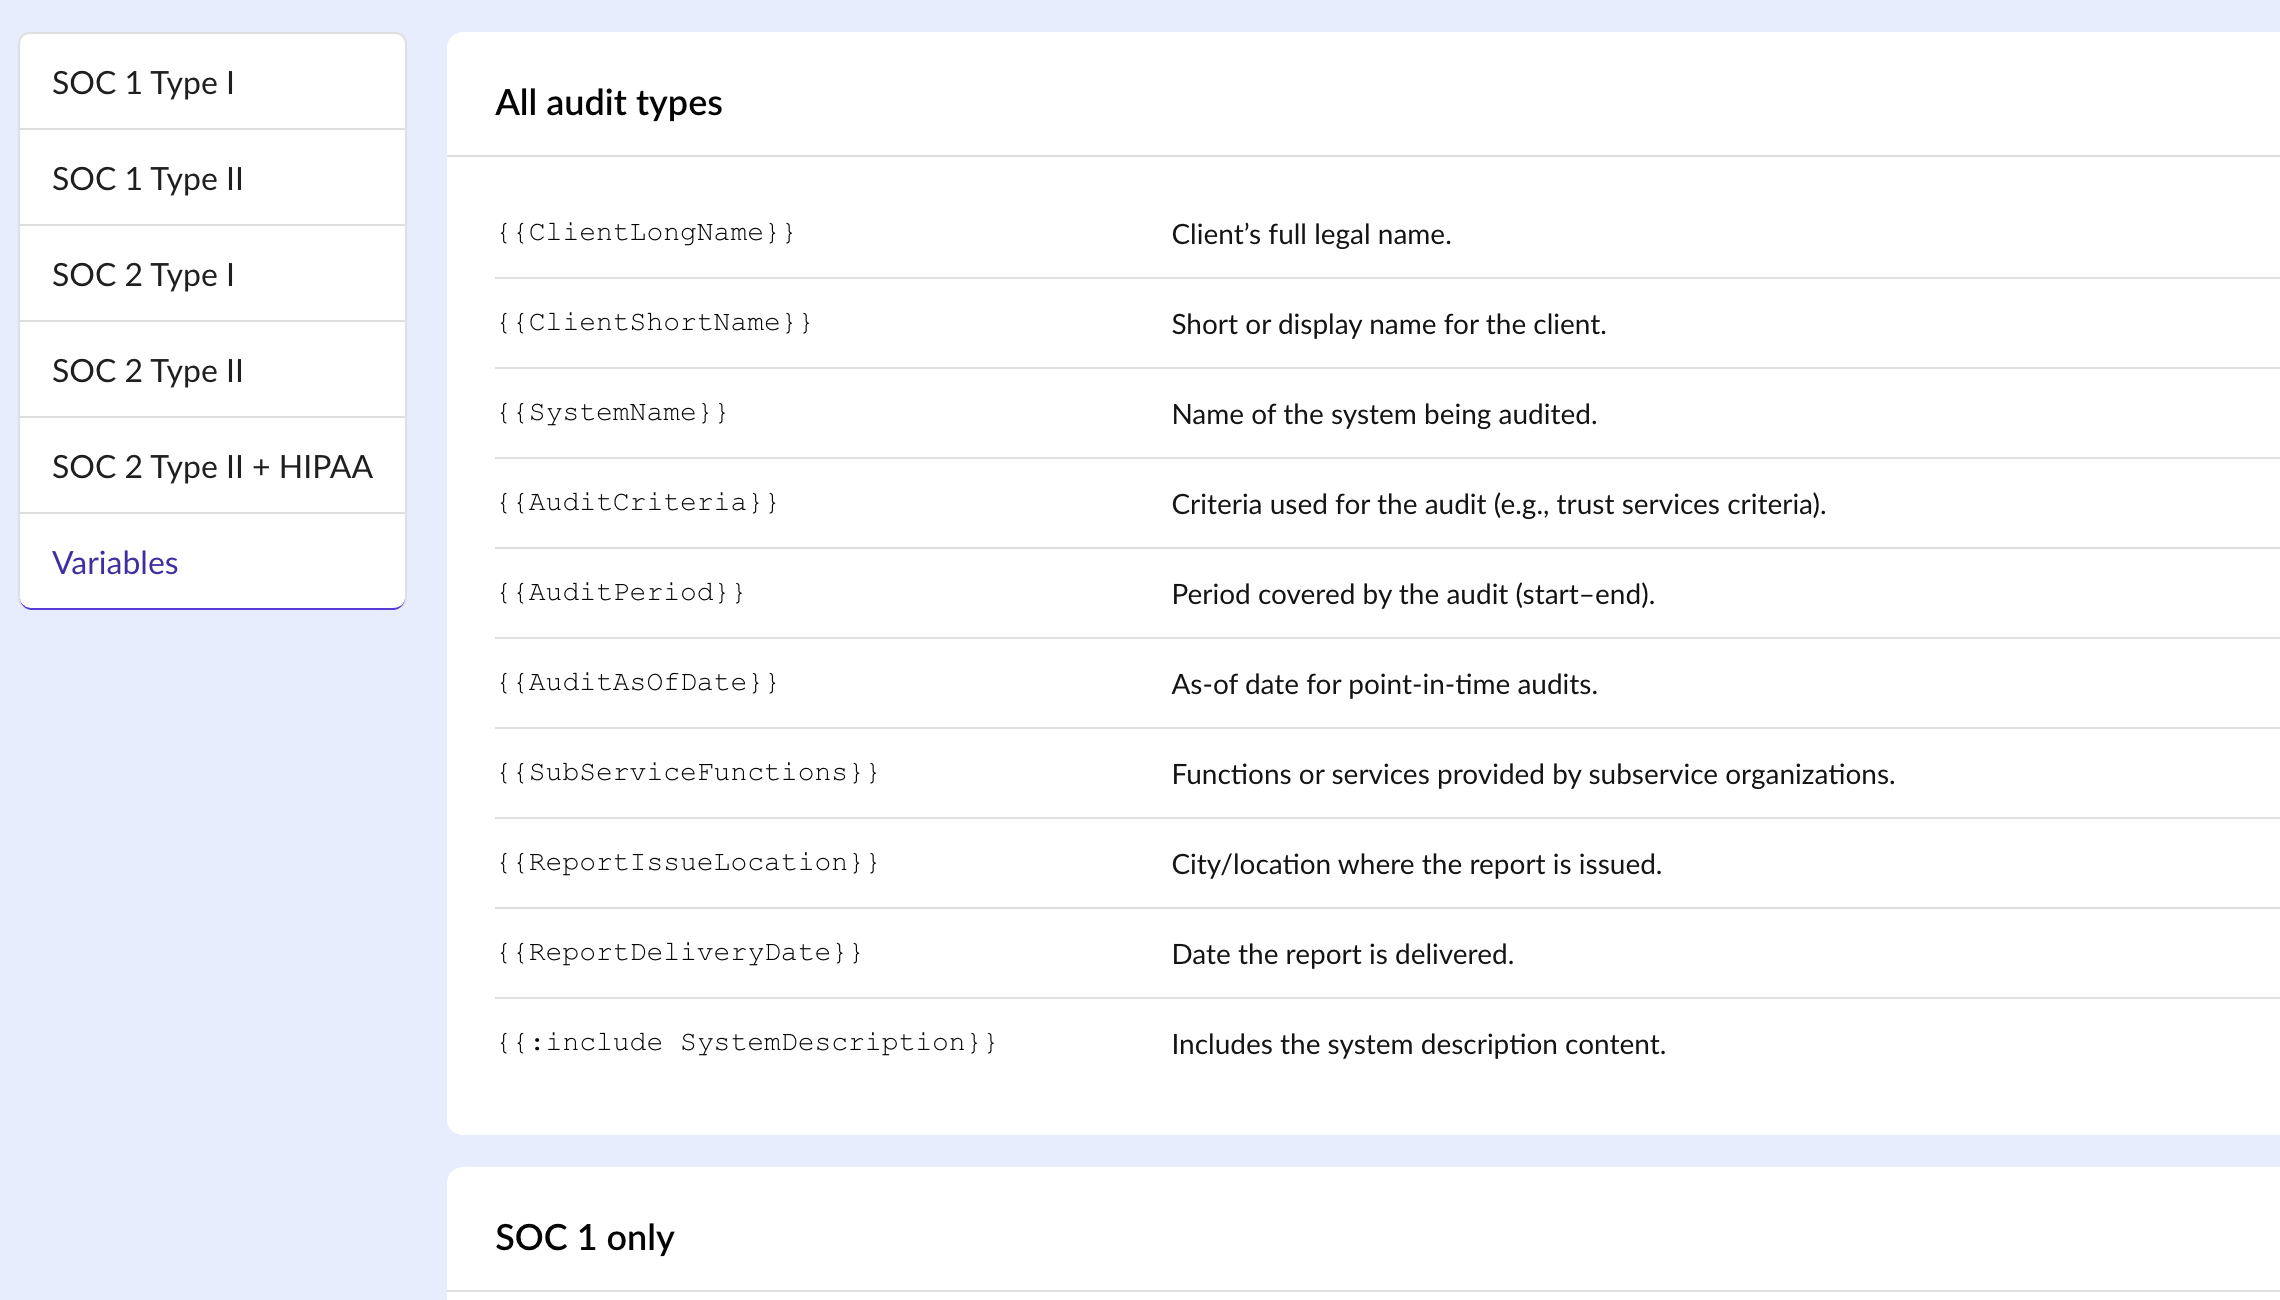Viewport: 2280px width, 1300px height.
Task: Click the SOC 1 only section heading
Action: click(x=584, y=1238)
